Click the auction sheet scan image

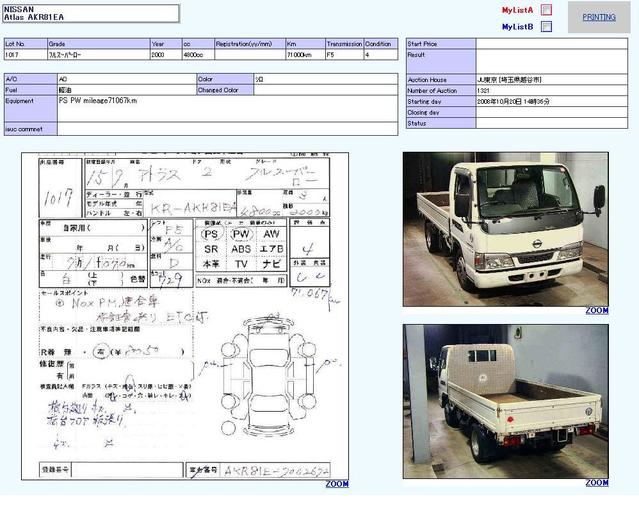185,316
